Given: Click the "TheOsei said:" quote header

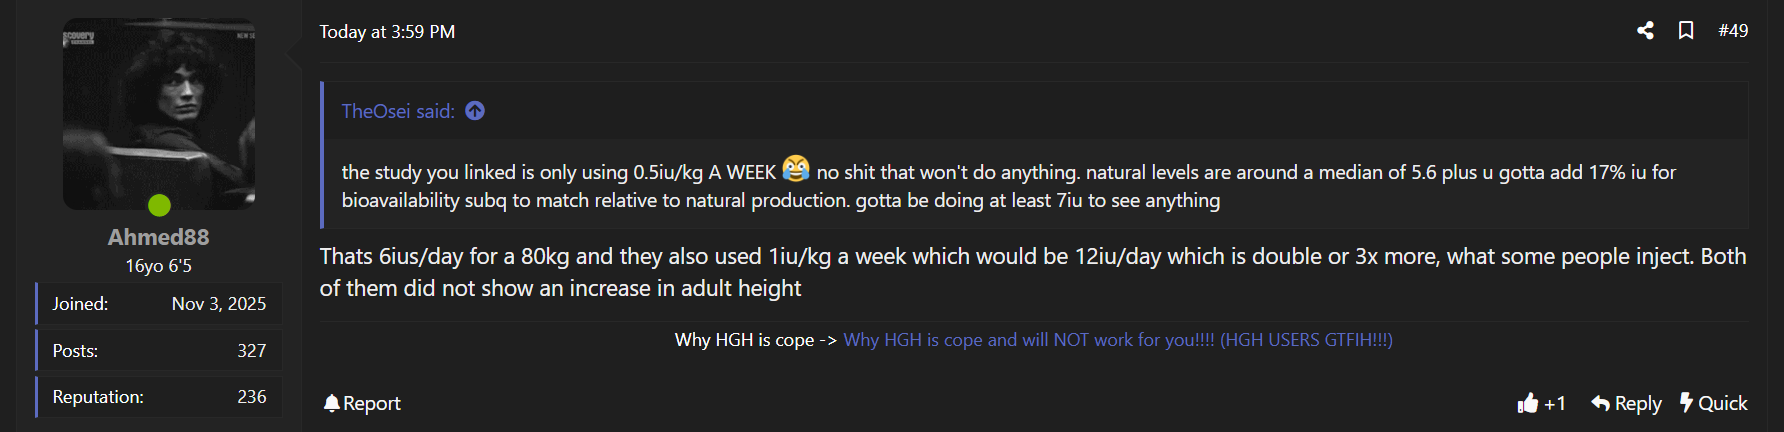Looking at the screenshot, I should click(398, 111).
